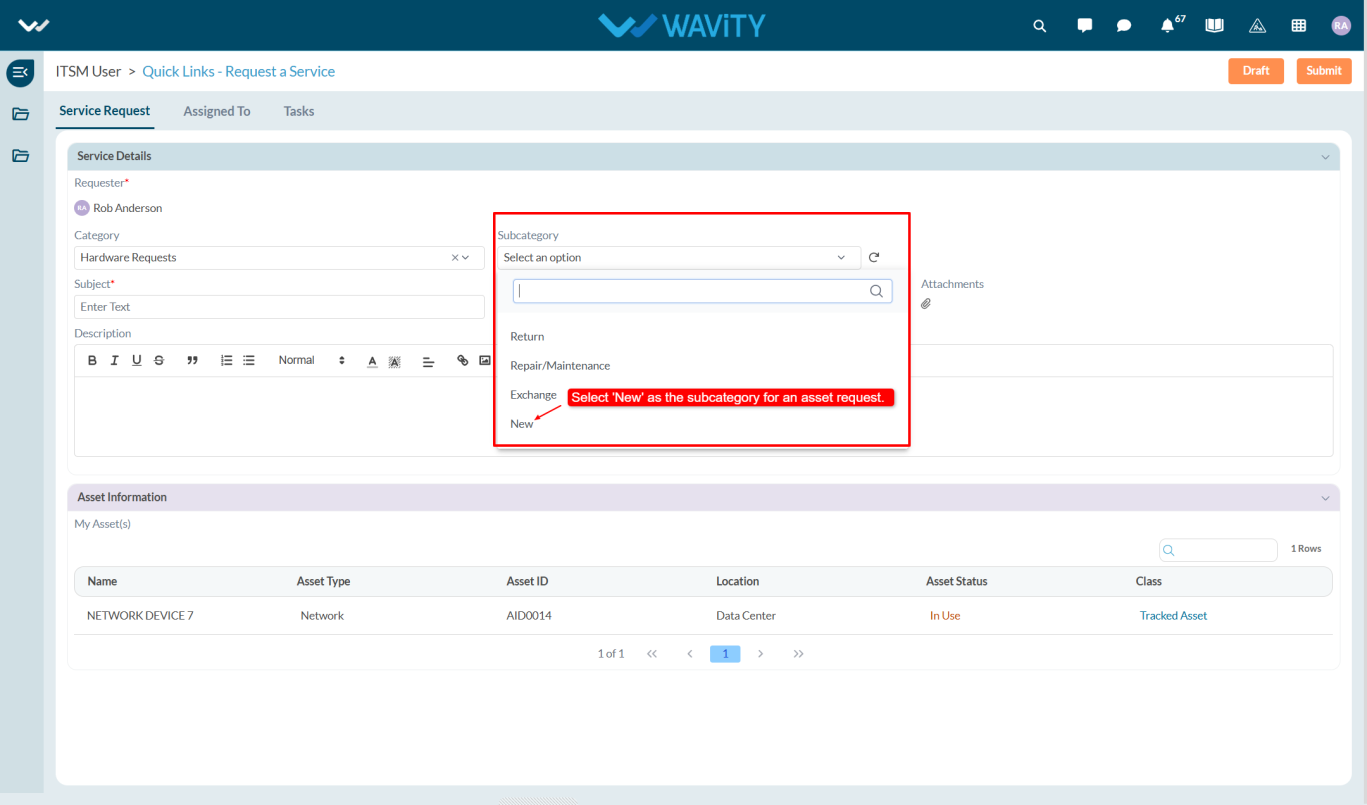Focus the subcategory search input

[x=702, y=291]
